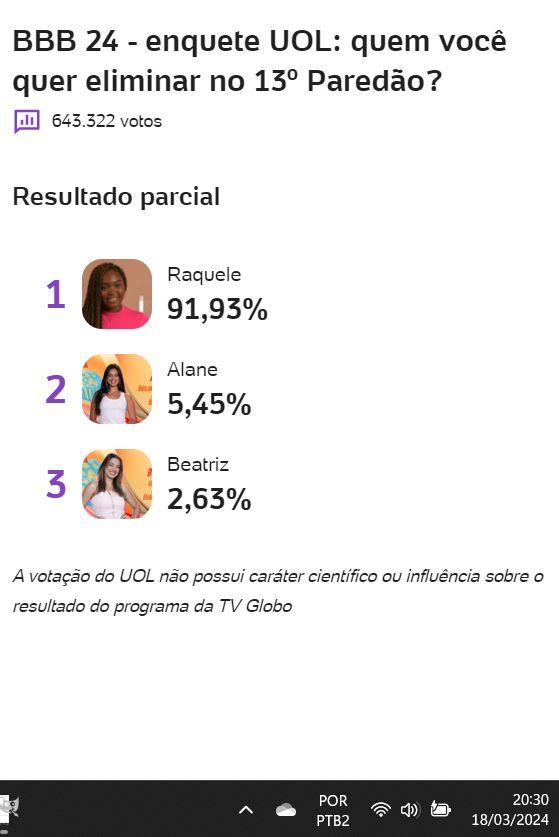Select Alane's photo thumbnail

[x=117, y=389]
